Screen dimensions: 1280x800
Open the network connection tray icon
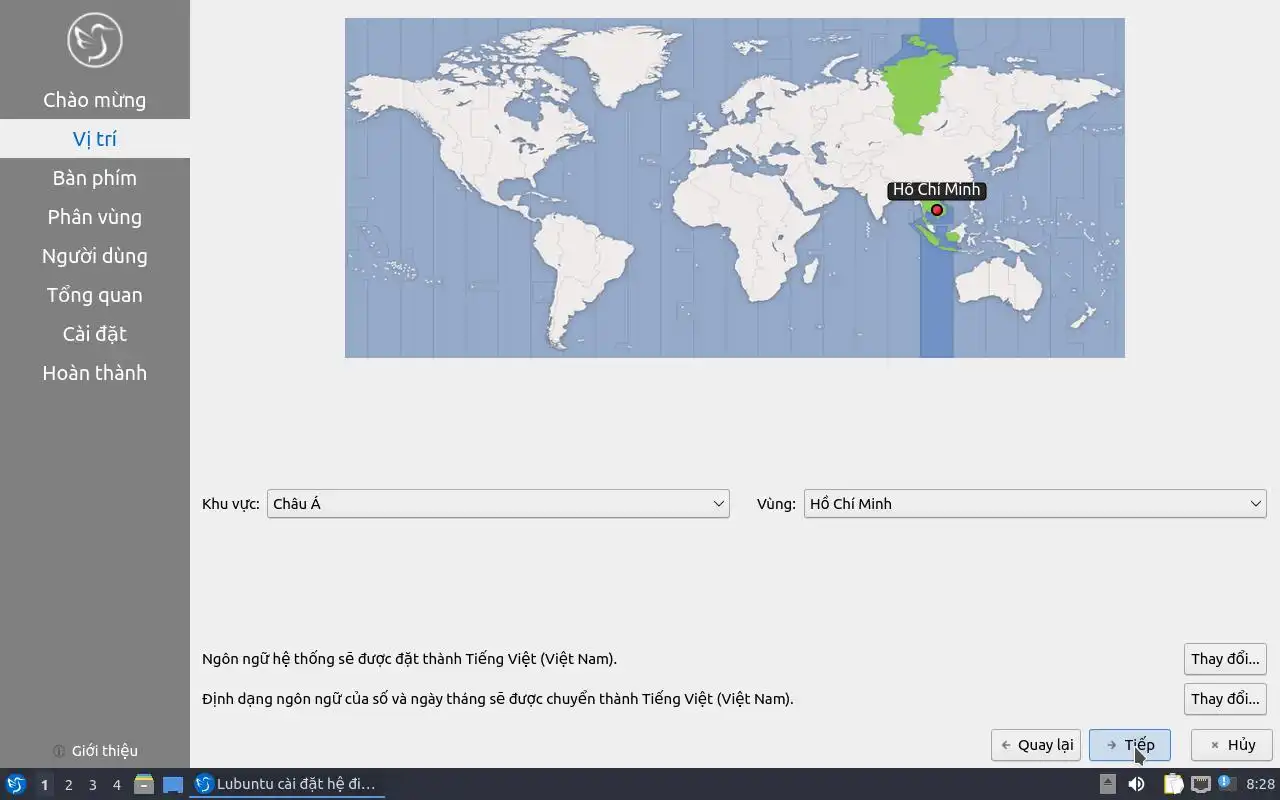pos(1201,784)
